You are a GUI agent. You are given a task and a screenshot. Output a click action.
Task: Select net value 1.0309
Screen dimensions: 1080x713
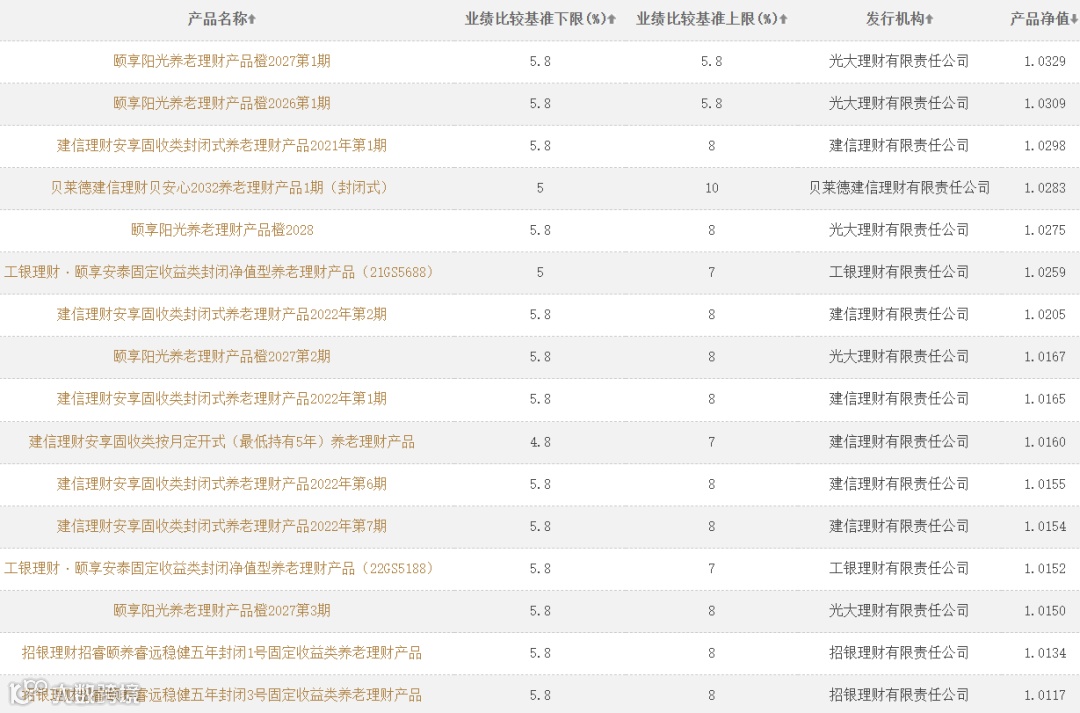pyautogui.click(x=1045, y=103)
